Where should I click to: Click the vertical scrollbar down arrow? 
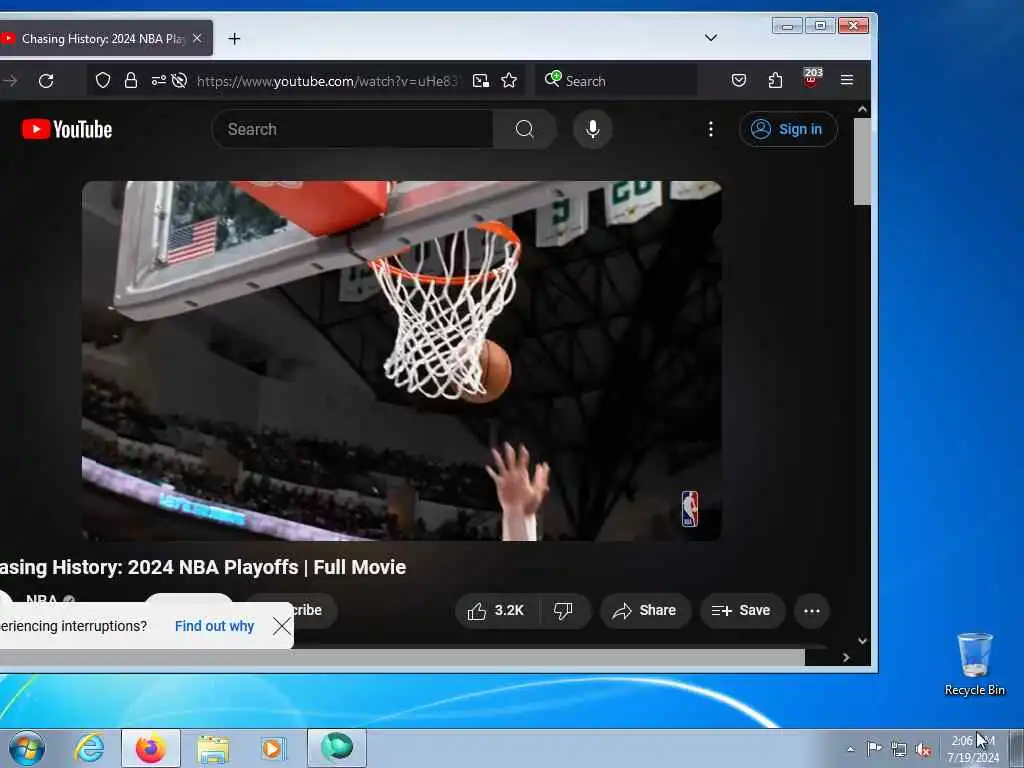(862, 641)
